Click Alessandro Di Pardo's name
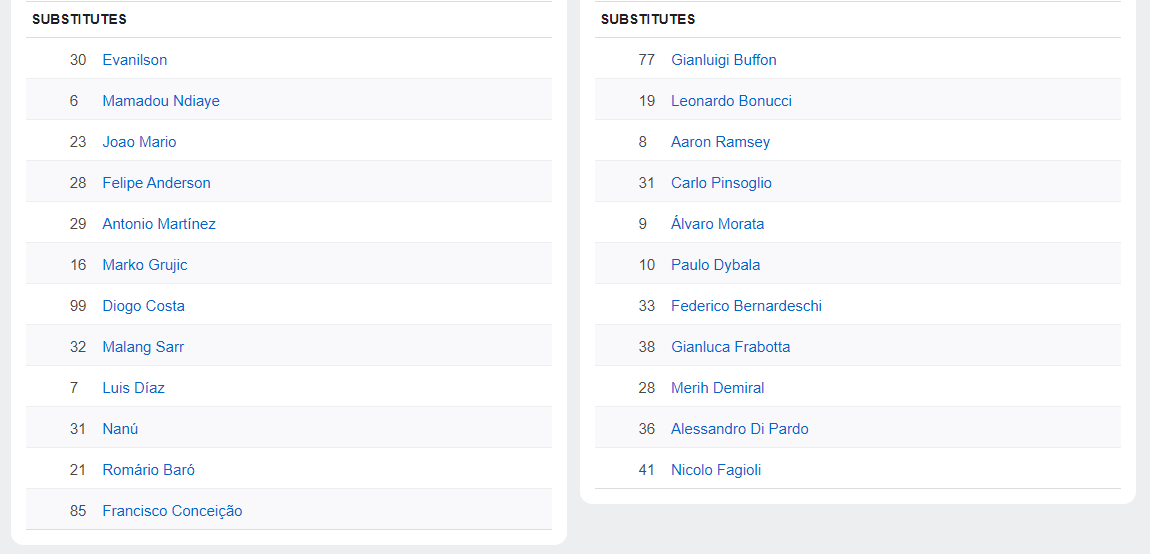The width and height of the screenshot is (1150, 554). click(739, 429)
